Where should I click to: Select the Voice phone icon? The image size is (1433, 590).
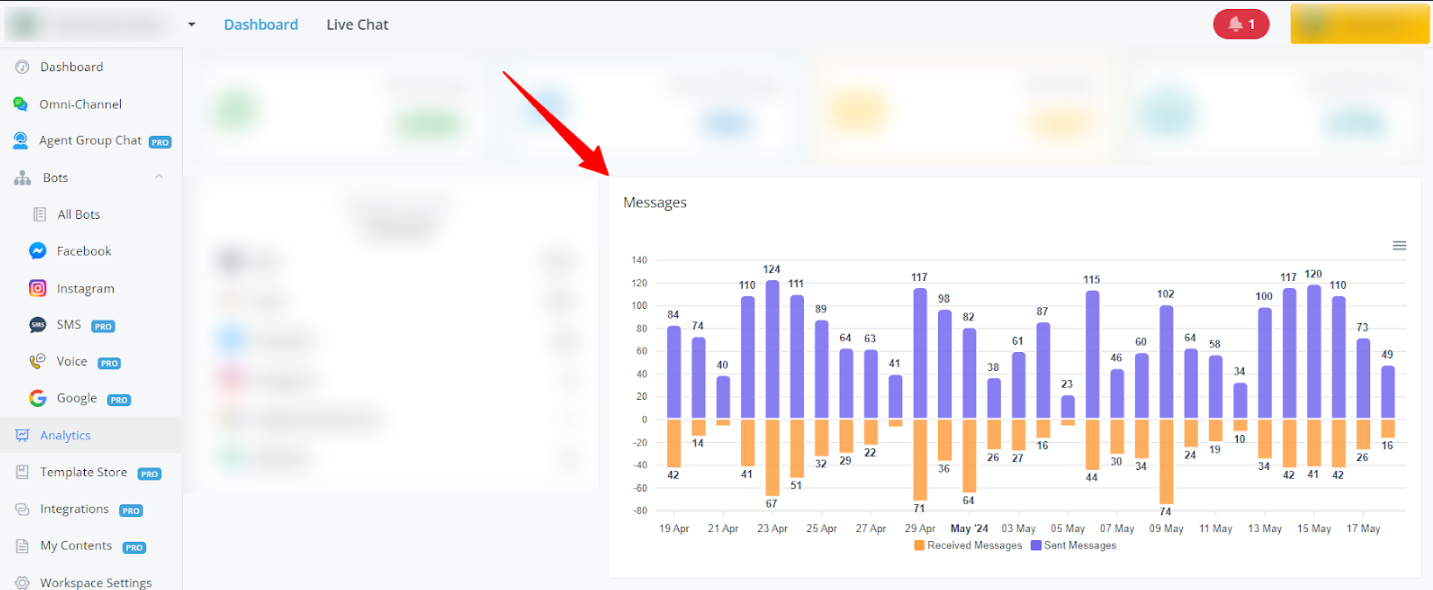coord(38,362)
